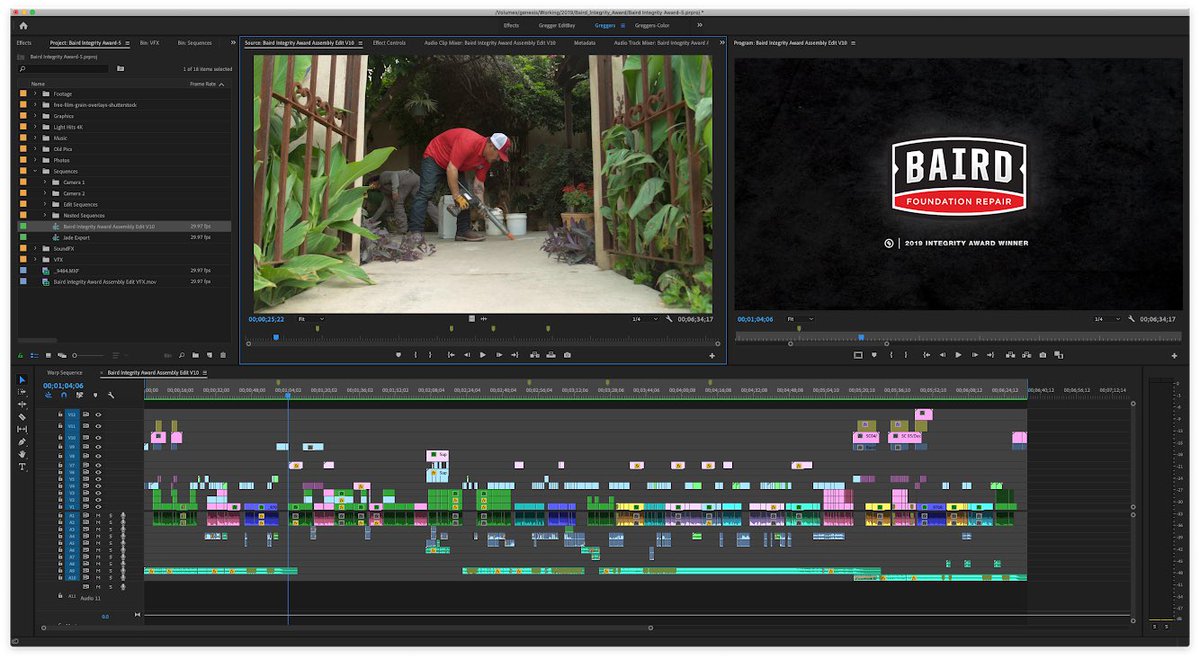This screenshot has height=659, width=1200.
Task: Expand the SoundFX bin
Action: (35, 248)
